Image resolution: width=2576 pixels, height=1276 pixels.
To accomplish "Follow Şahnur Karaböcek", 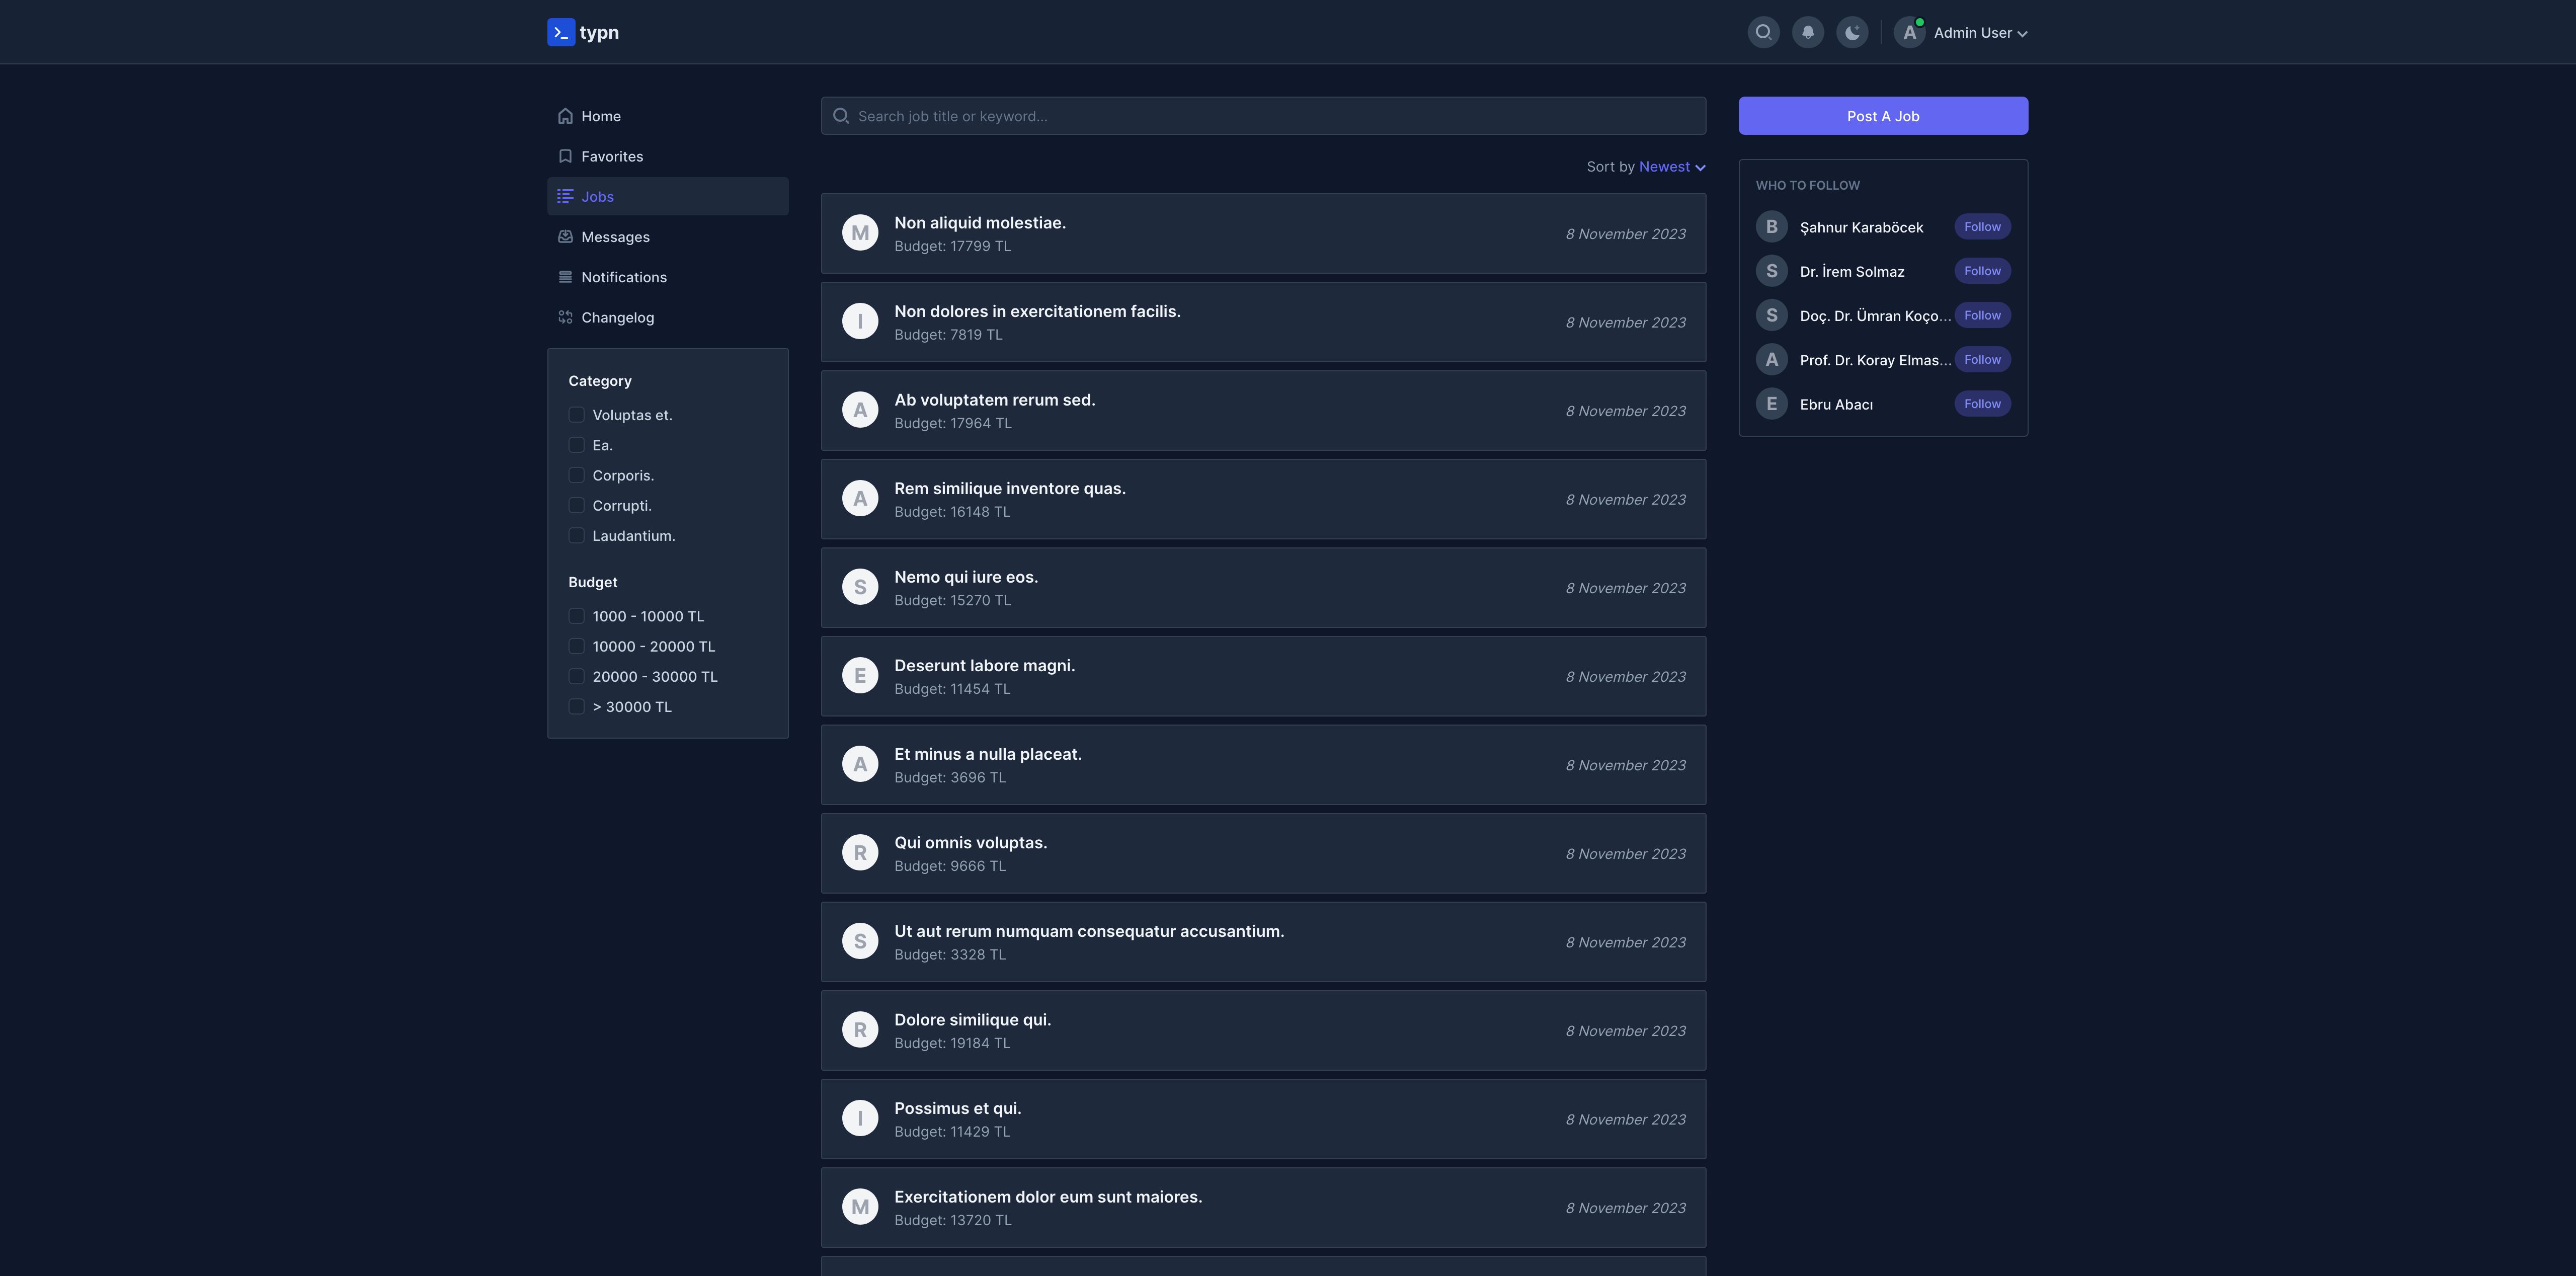I will point(1981,227).
